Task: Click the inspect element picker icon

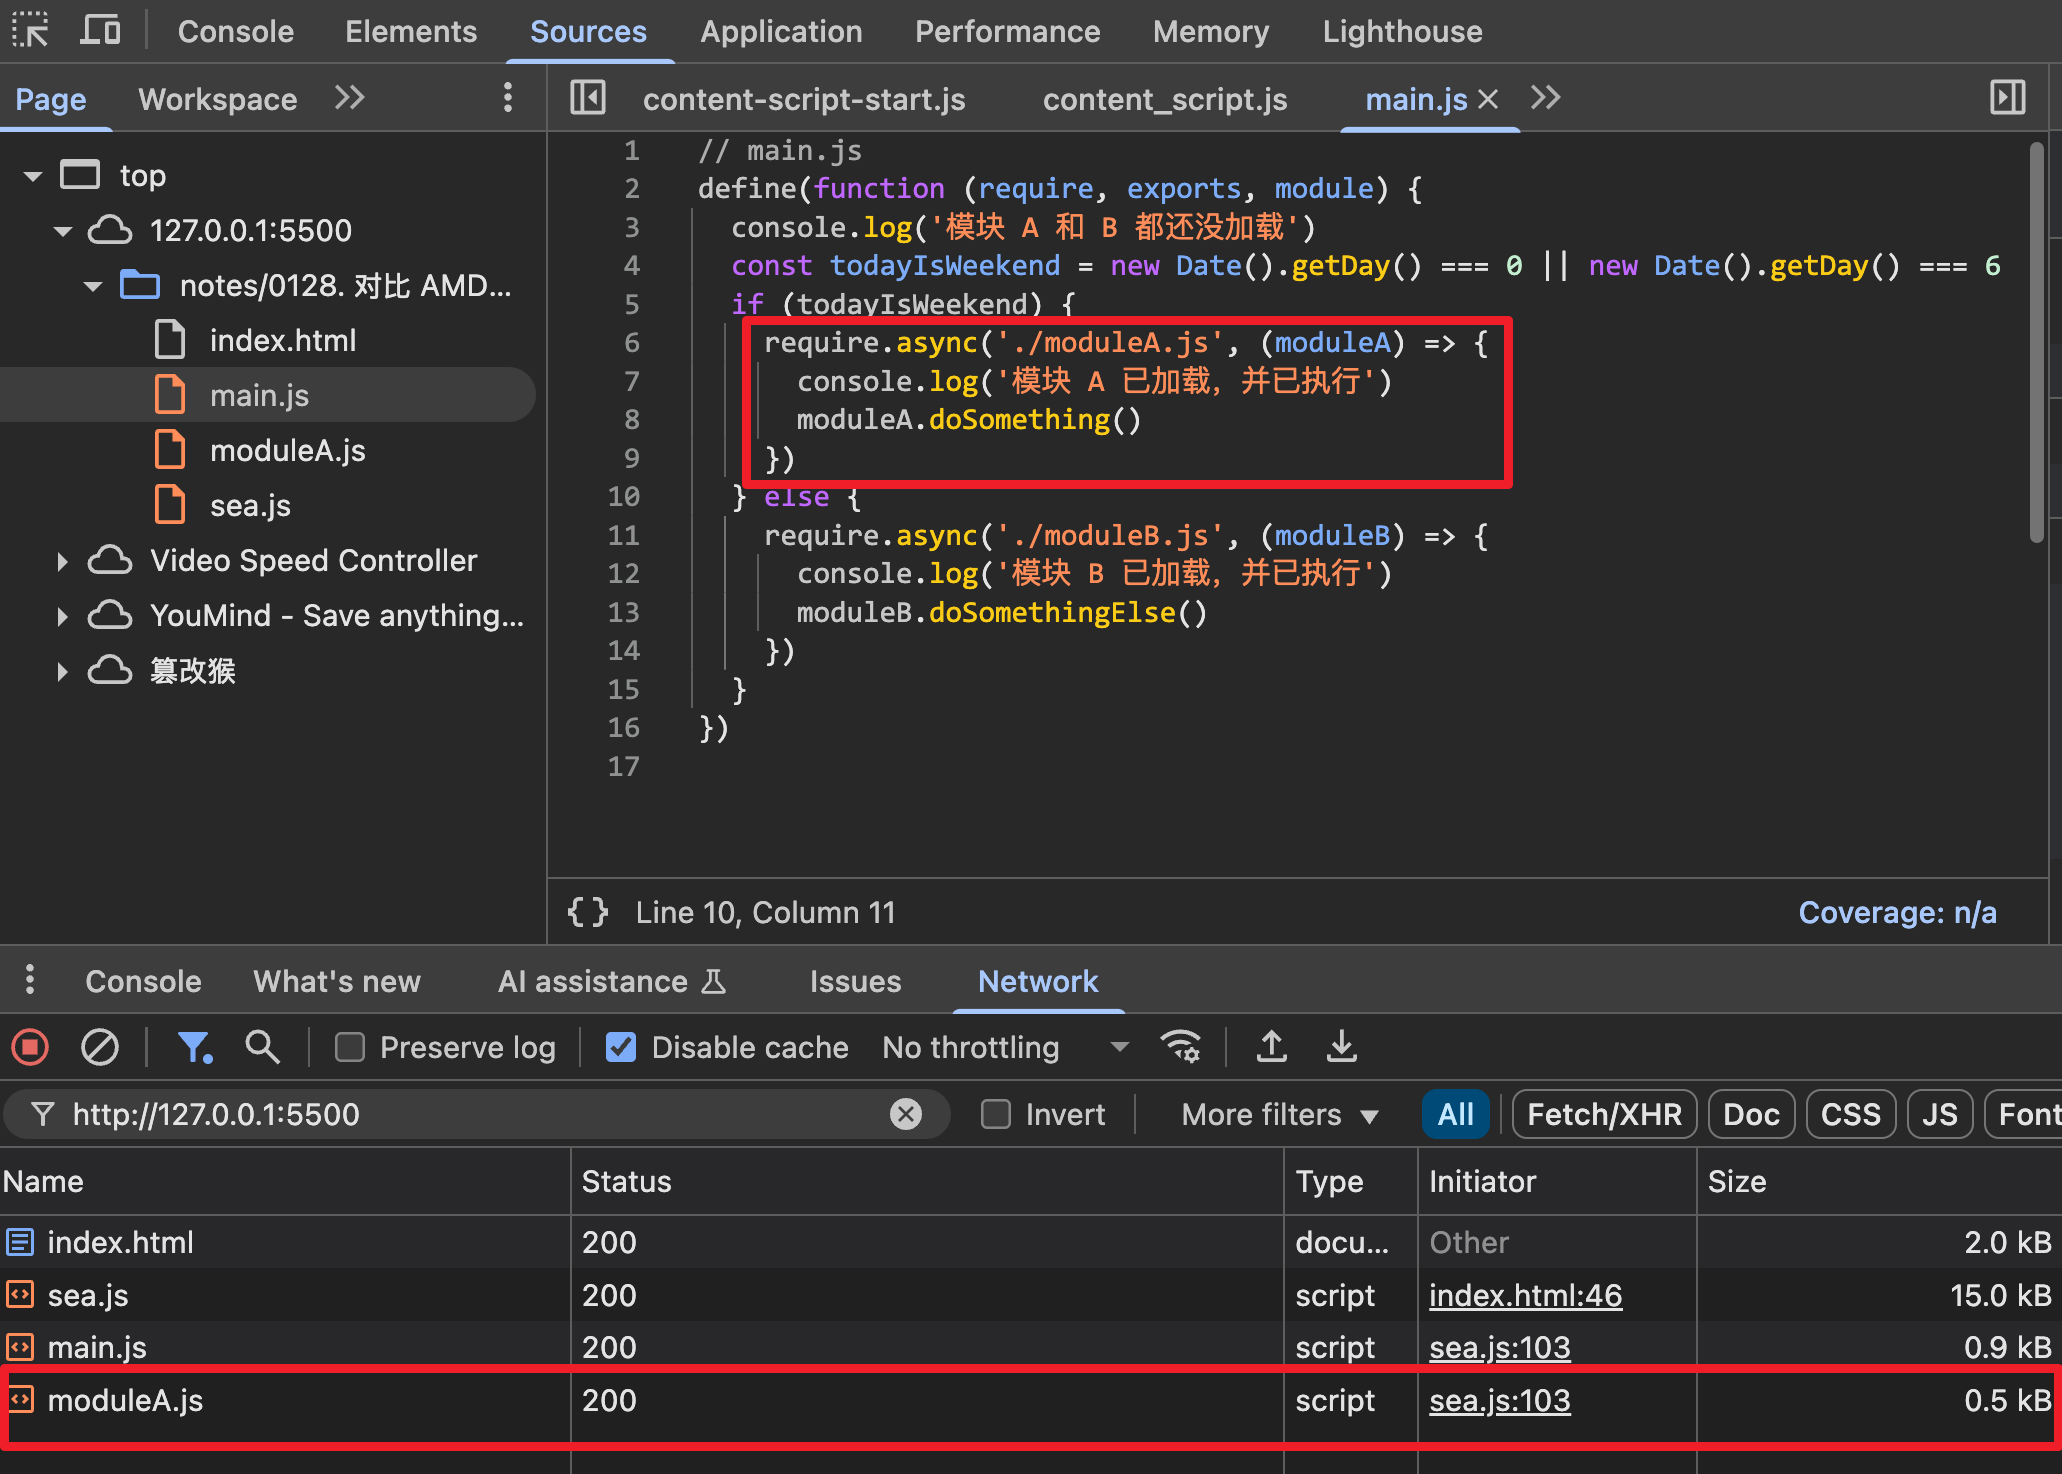Action: point(30,31)
